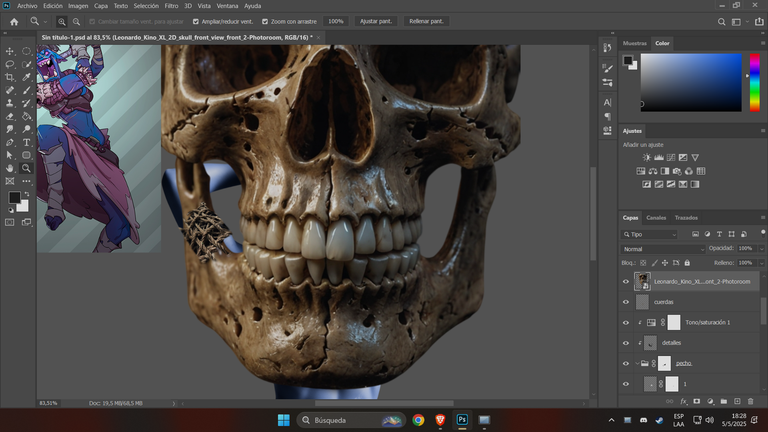Choose Zoom In mode icon

point(62,22)
